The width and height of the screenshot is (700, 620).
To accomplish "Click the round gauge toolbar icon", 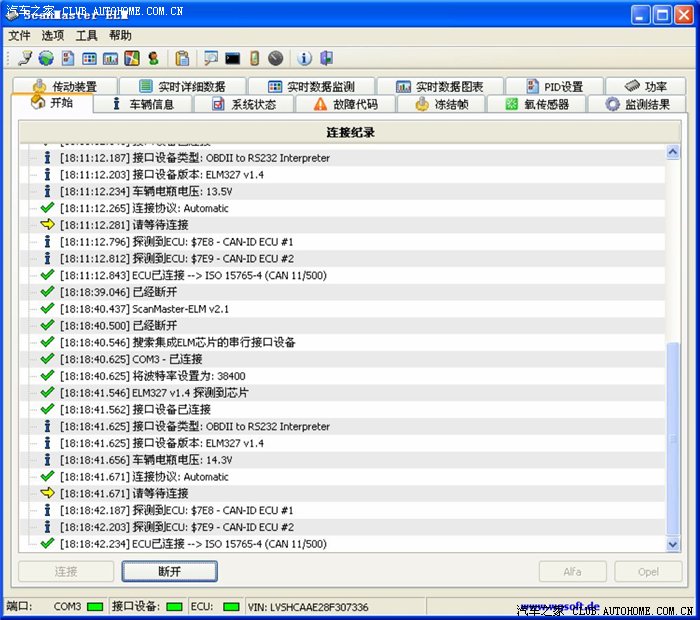I will [275, 58].
